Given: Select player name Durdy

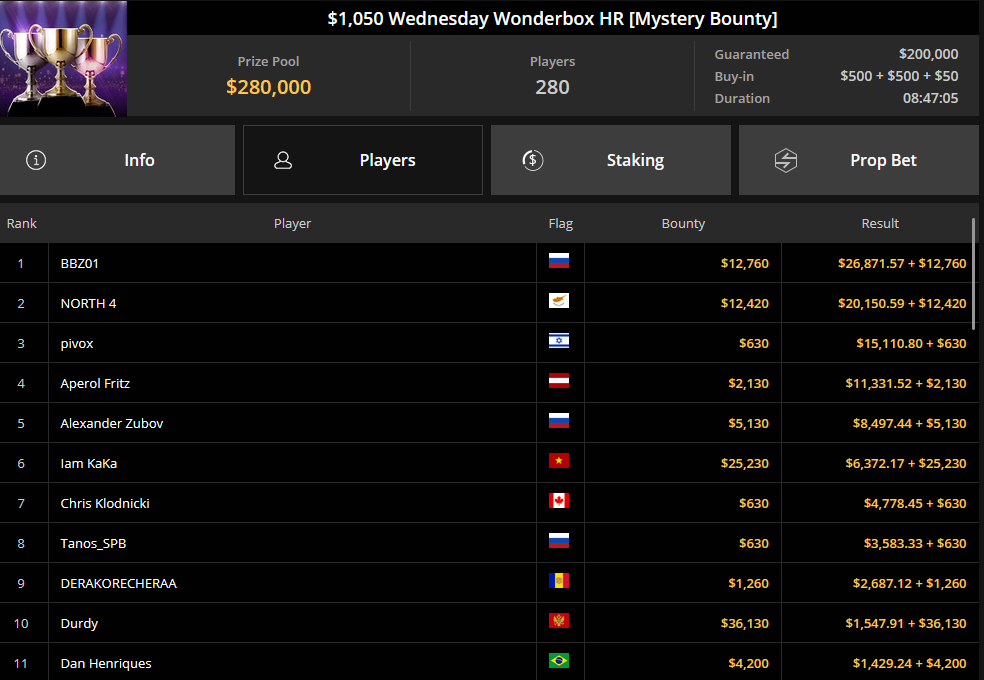Looking at the screenshot, I should 79,624.
